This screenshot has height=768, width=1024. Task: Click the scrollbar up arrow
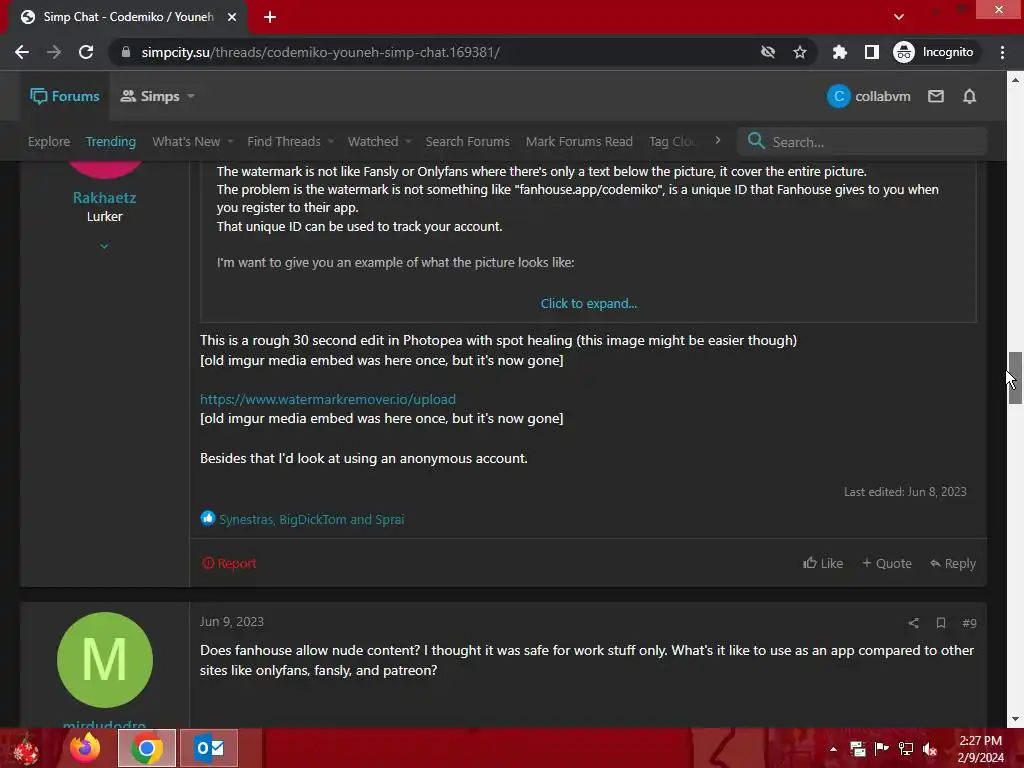(1015, 80)
